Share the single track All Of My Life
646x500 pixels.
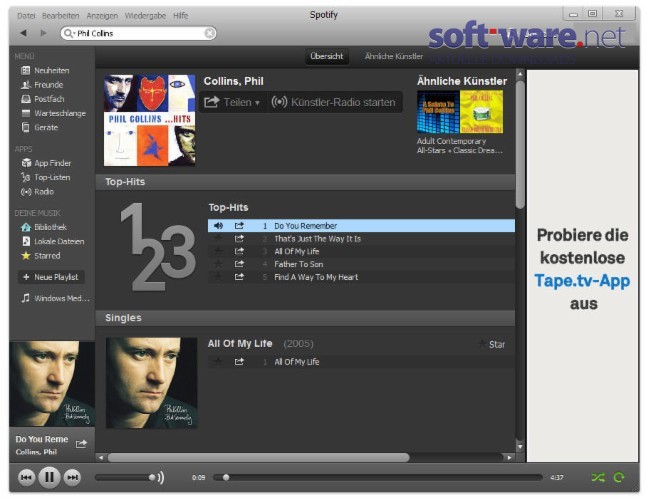click(x=239, y=362)
